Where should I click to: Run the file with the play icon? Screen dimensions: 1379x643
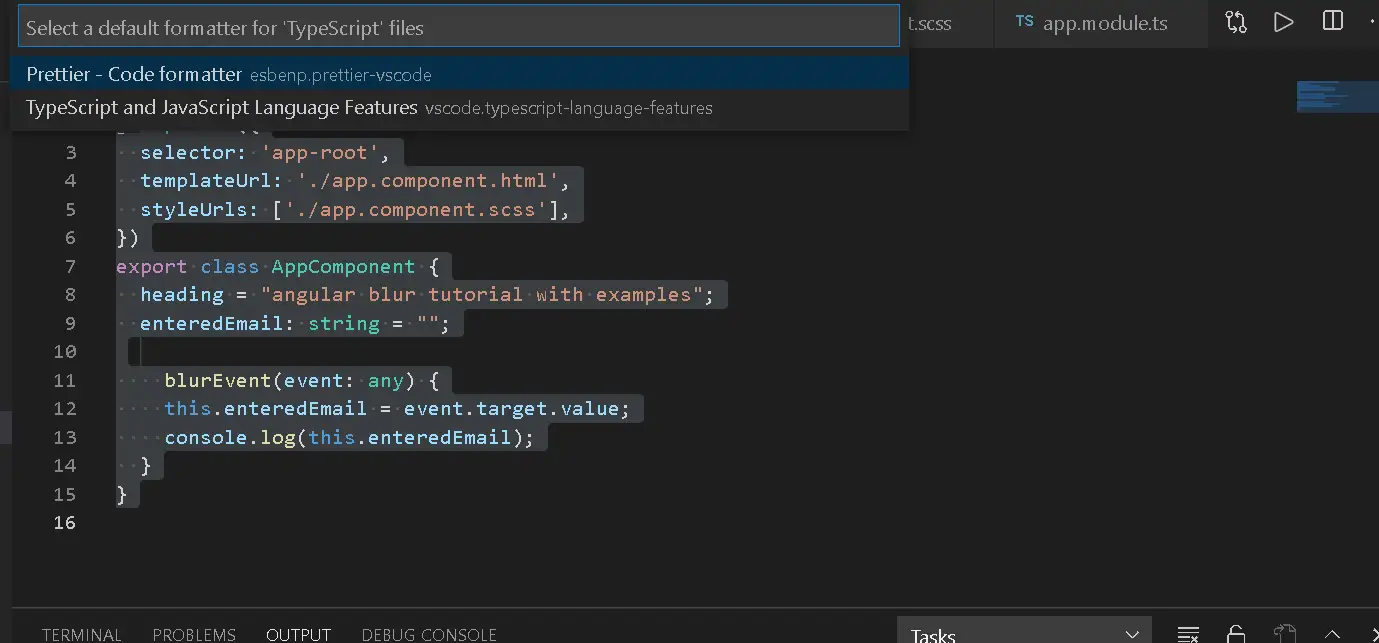coord(1283,22)
